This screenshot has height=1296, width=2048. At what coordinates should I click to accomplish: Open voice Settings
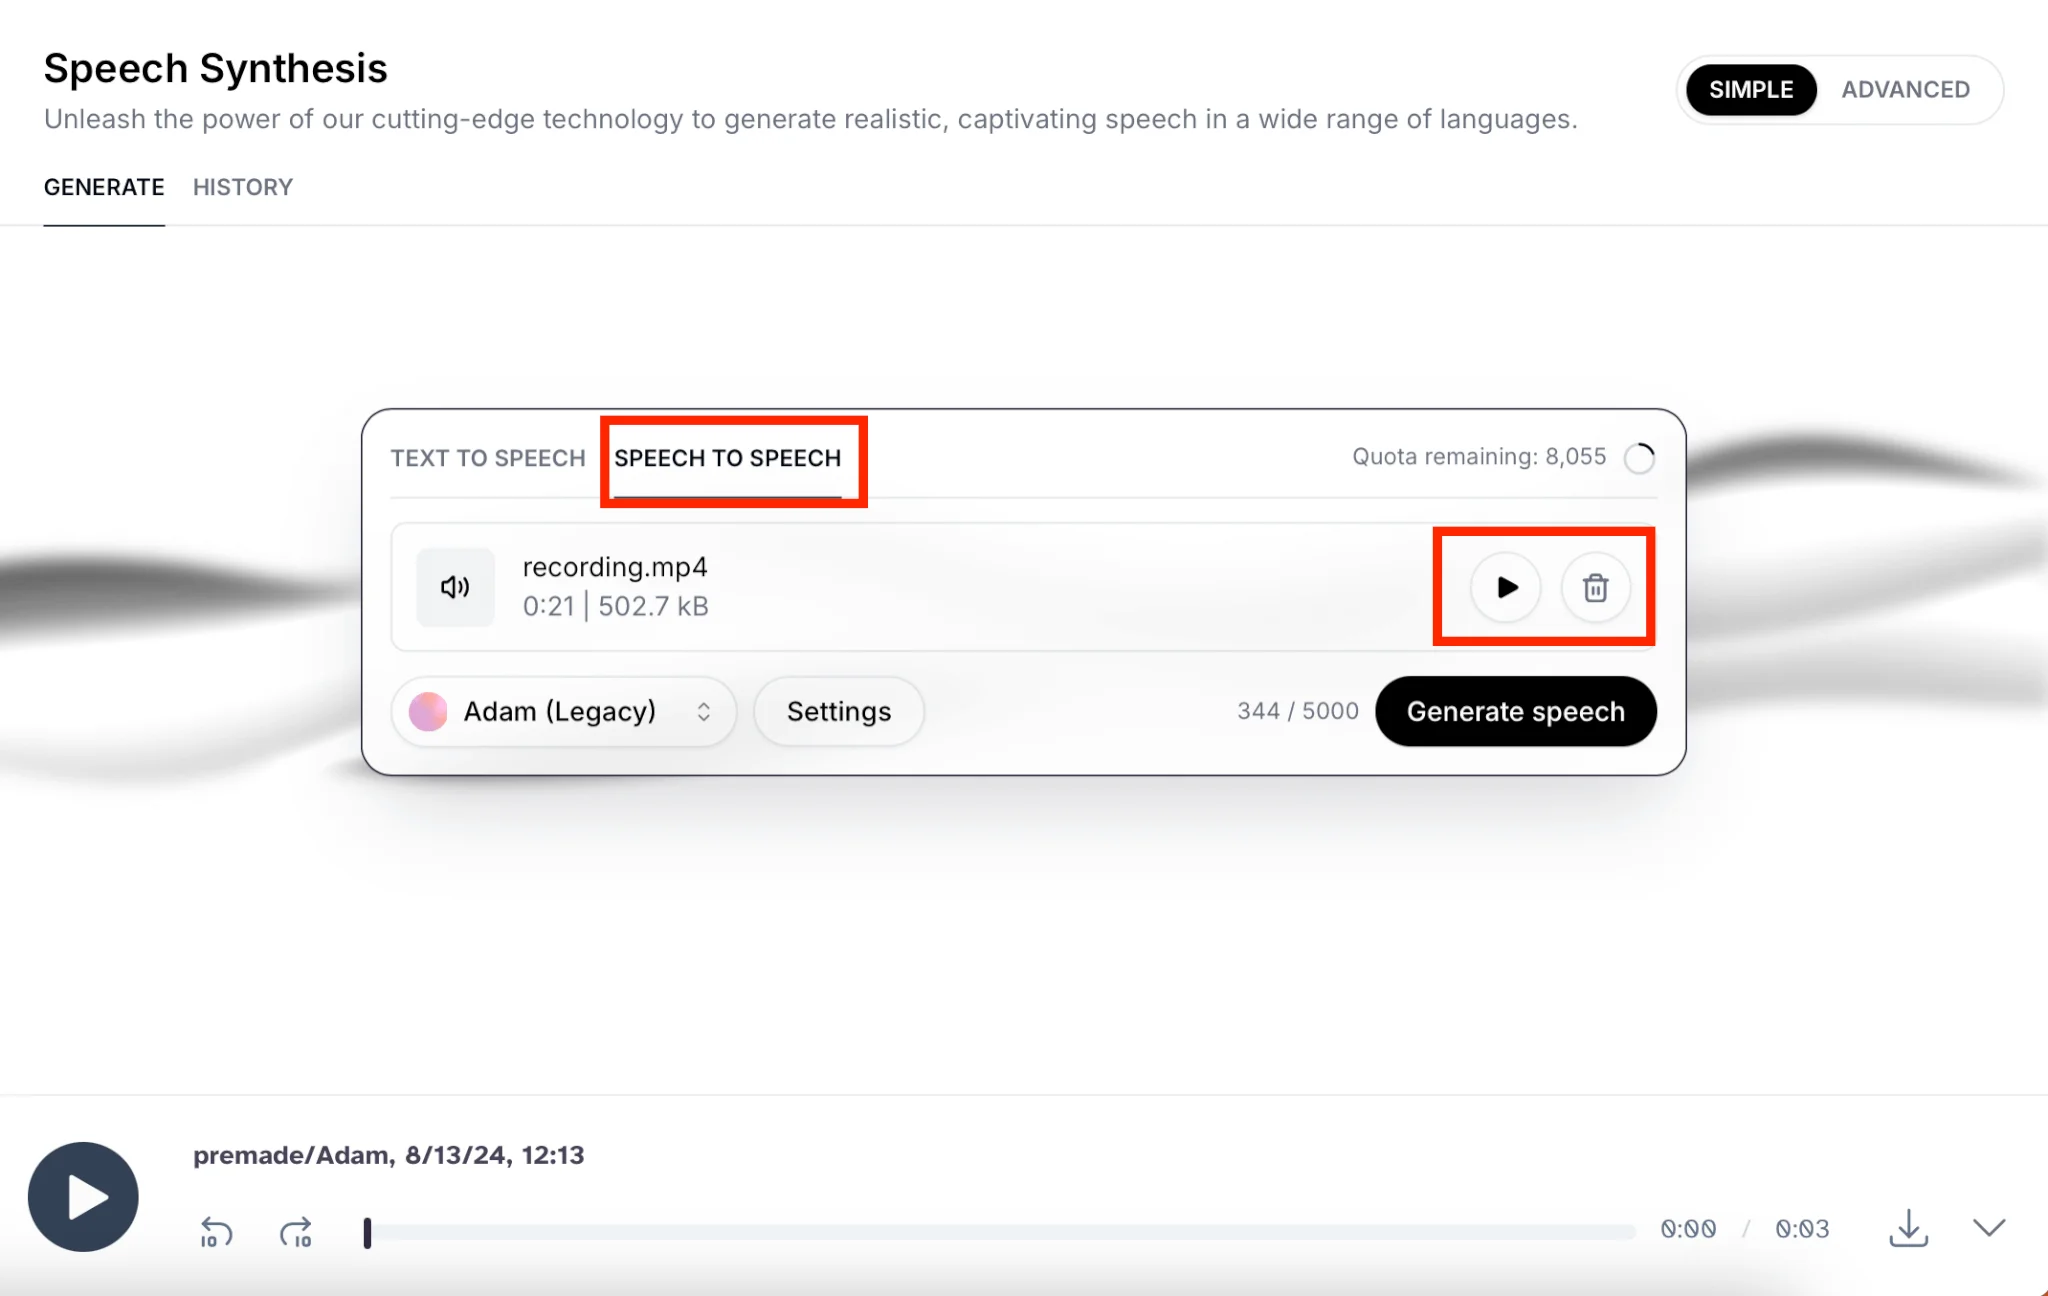coord(838,712)
